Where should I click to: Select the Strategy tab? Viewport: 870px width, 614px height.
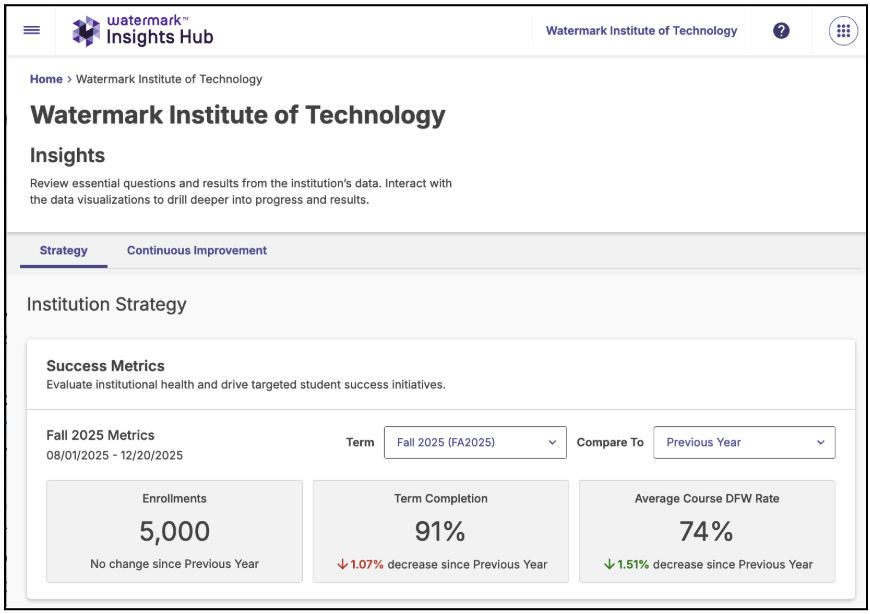pos(64,251)
